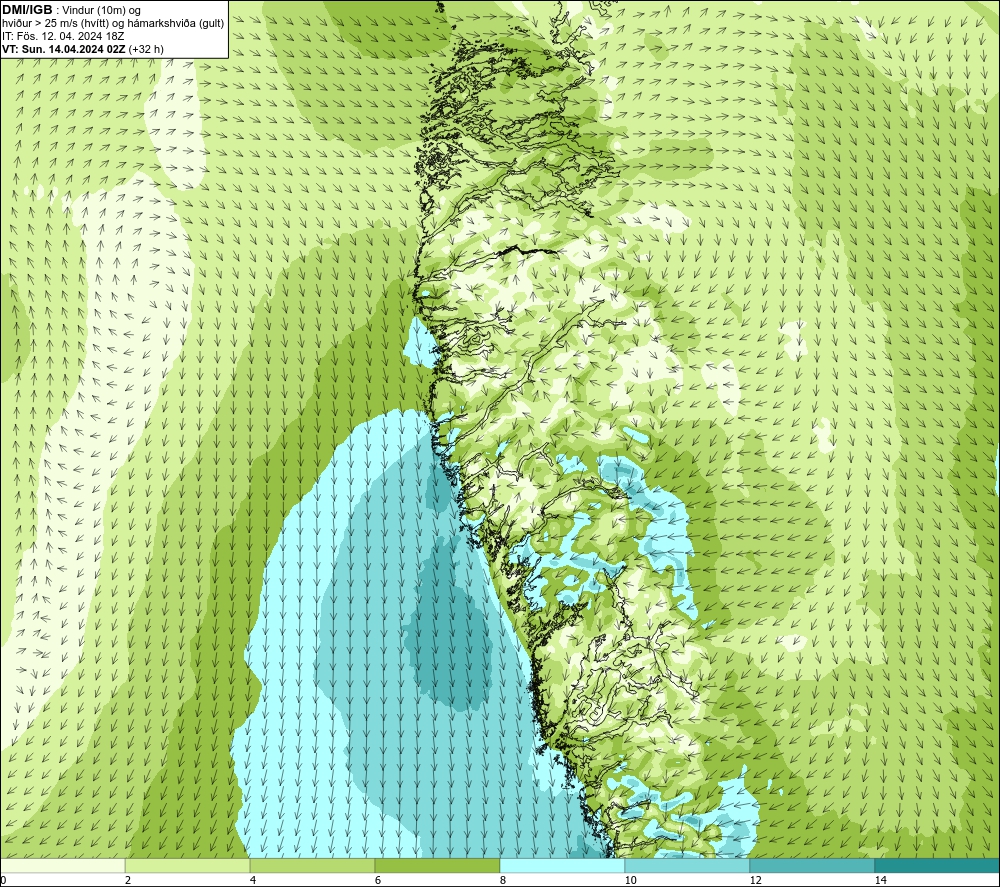Click the '8' scale label
This screenshot has height=887, width=1000.
pyautogui.click(x=503, y=880)
